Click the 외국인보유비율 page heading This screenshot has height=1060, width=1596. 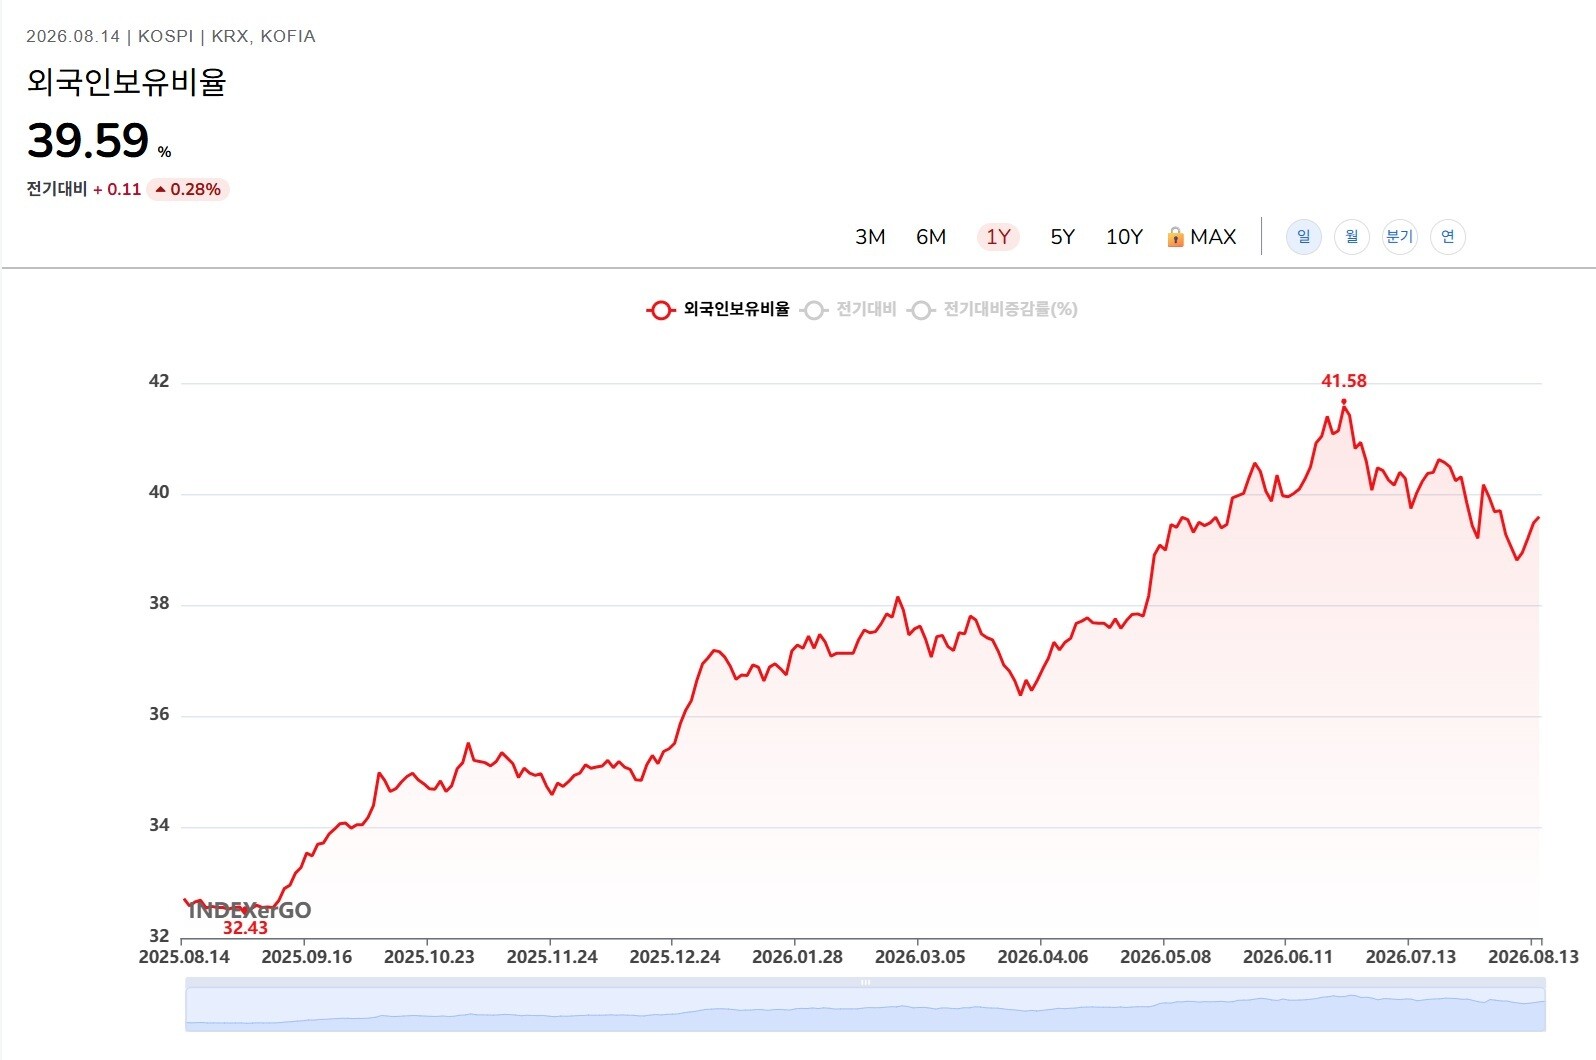coord(127,82)
